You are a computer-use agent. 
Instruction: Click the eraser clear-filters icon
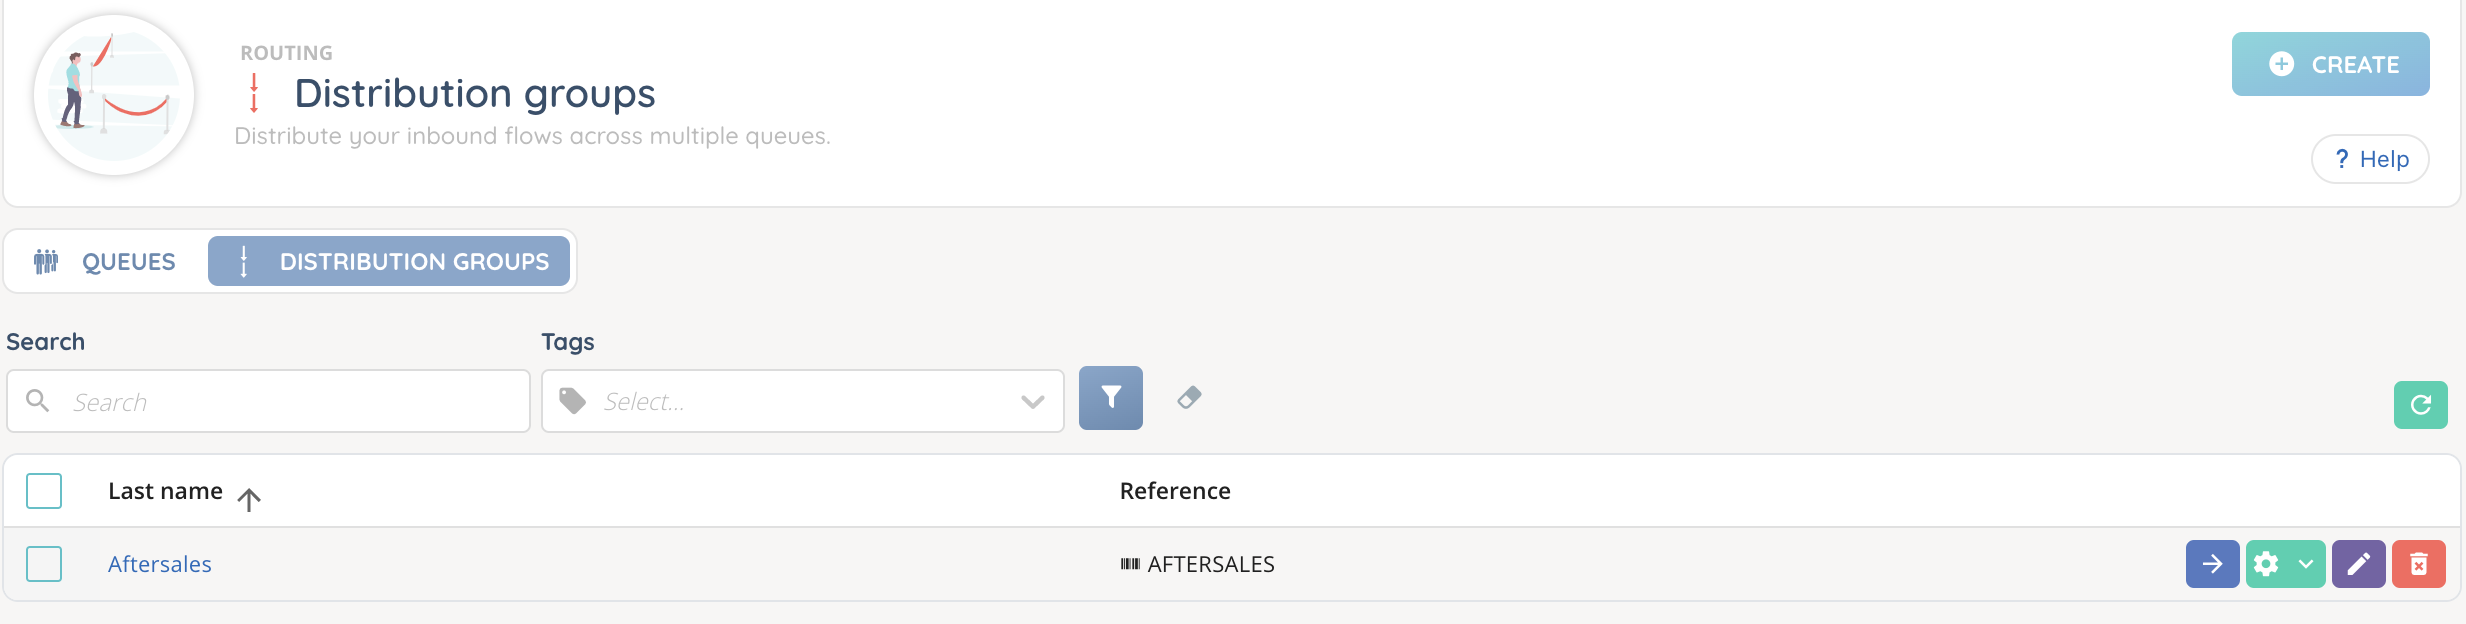pyautogui.click(x=1189, y=398)
